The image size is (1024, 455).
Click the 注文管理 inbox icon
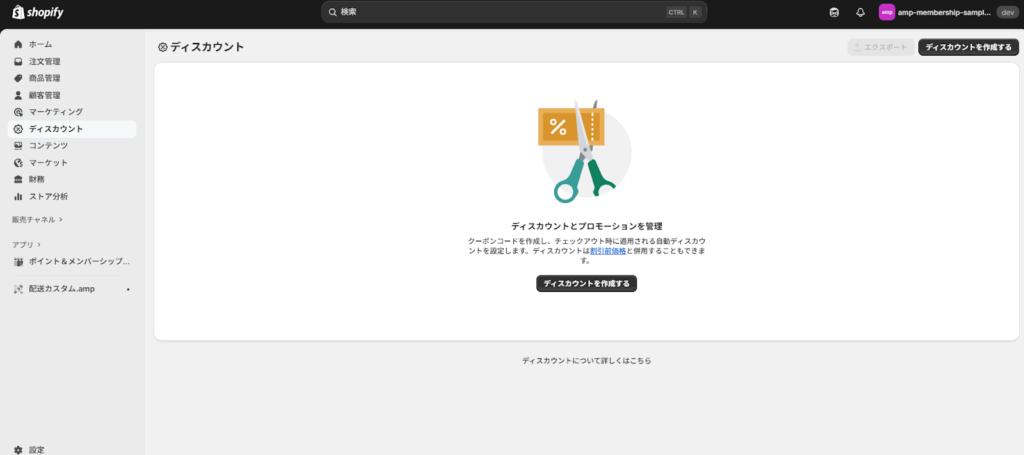point(18,62)
